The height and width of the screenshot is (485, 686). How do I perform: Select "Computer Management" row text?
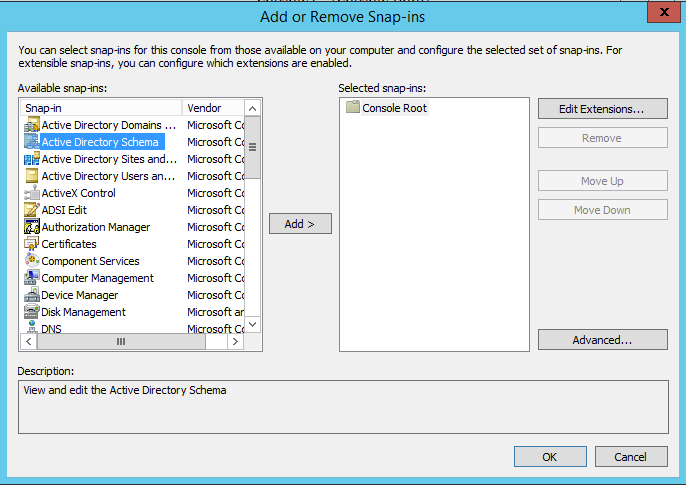[x=97, y=278]
